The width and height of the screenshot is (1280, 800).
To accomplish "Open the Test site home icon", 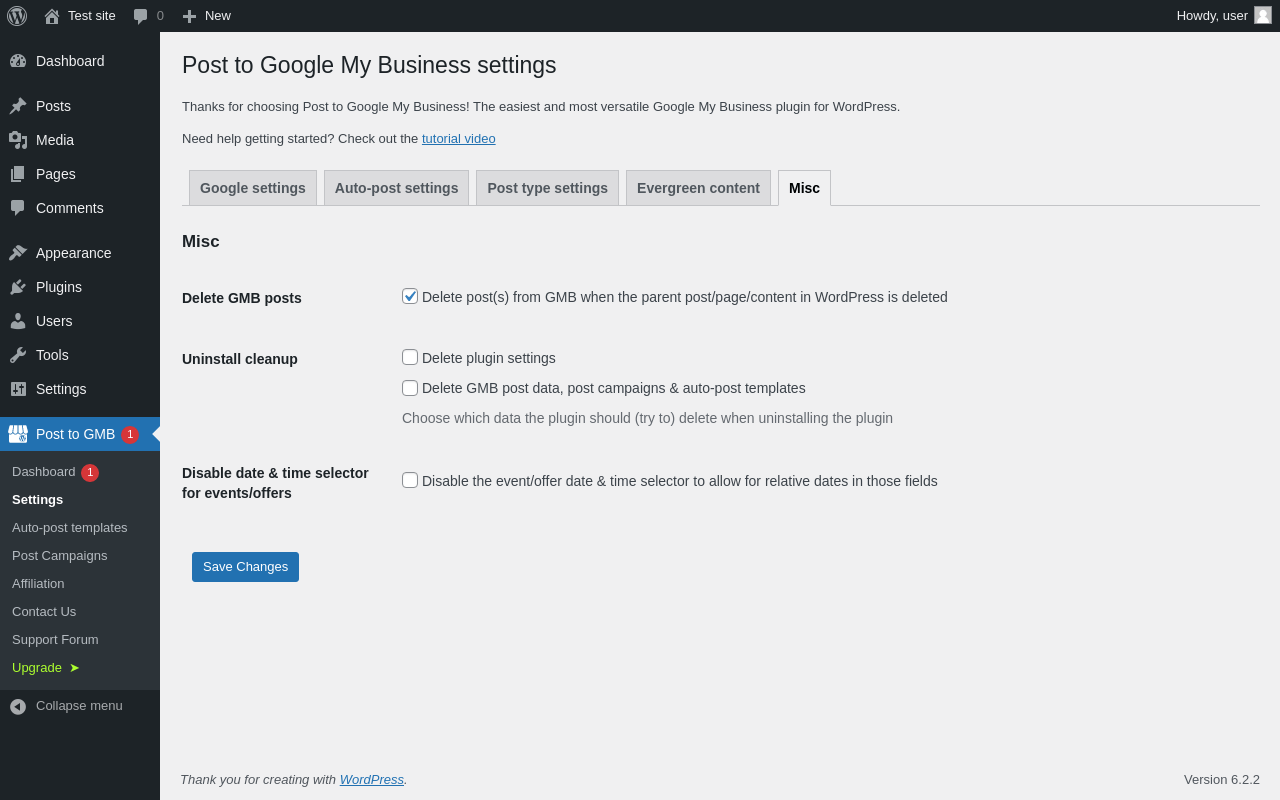I will point(52,16).
